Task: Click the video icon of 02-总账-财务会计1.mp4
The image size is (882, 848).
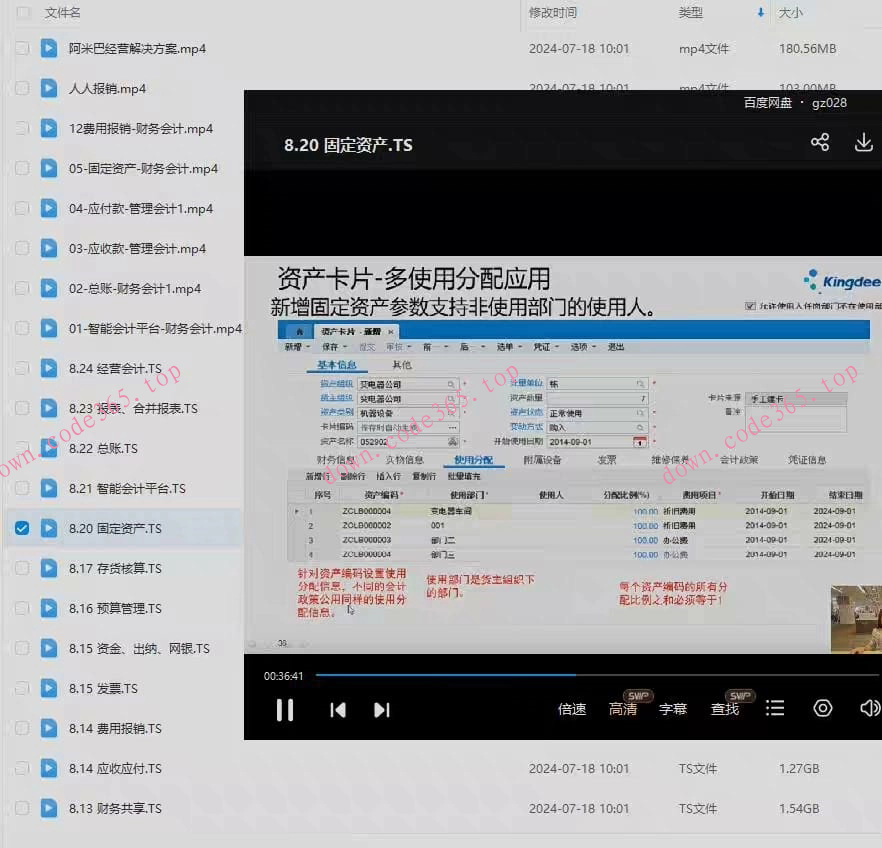Action: [49, 288]
